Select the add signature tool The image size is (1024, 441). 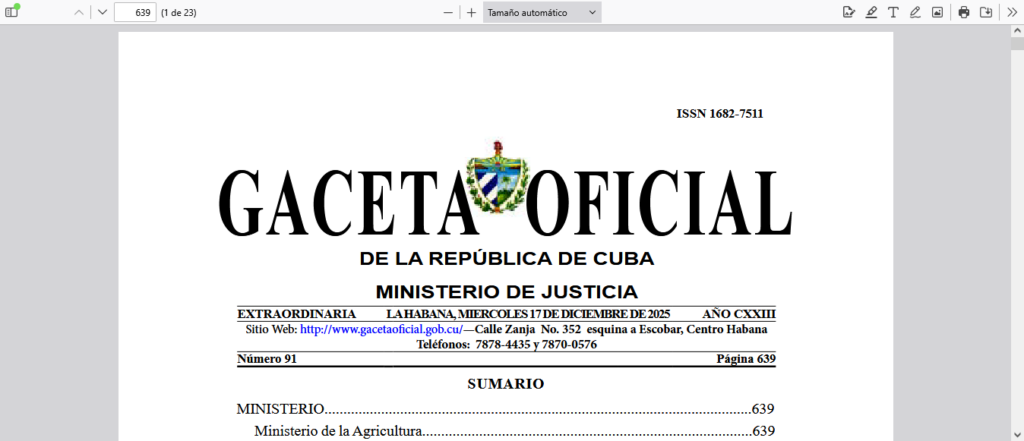point(849,12)
